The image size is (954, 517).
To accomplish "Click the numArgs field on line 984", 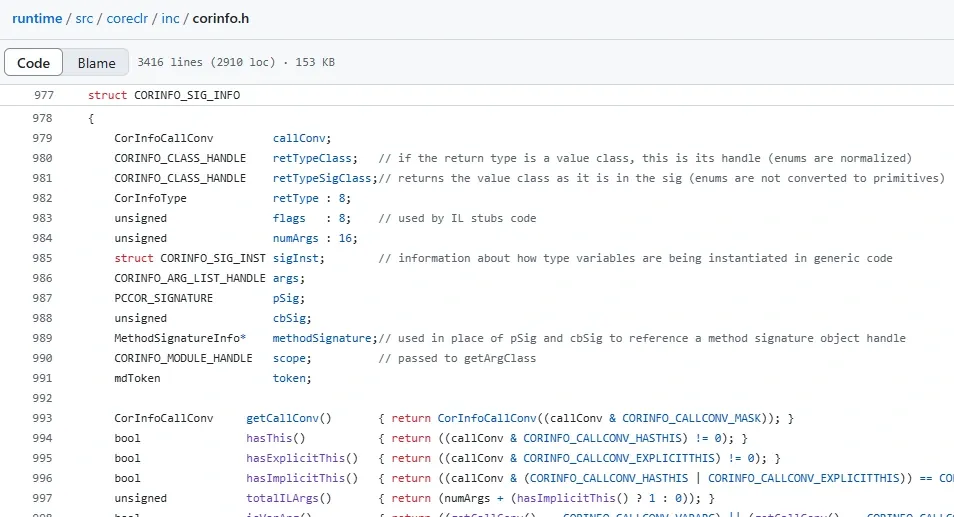I will 296,238.
